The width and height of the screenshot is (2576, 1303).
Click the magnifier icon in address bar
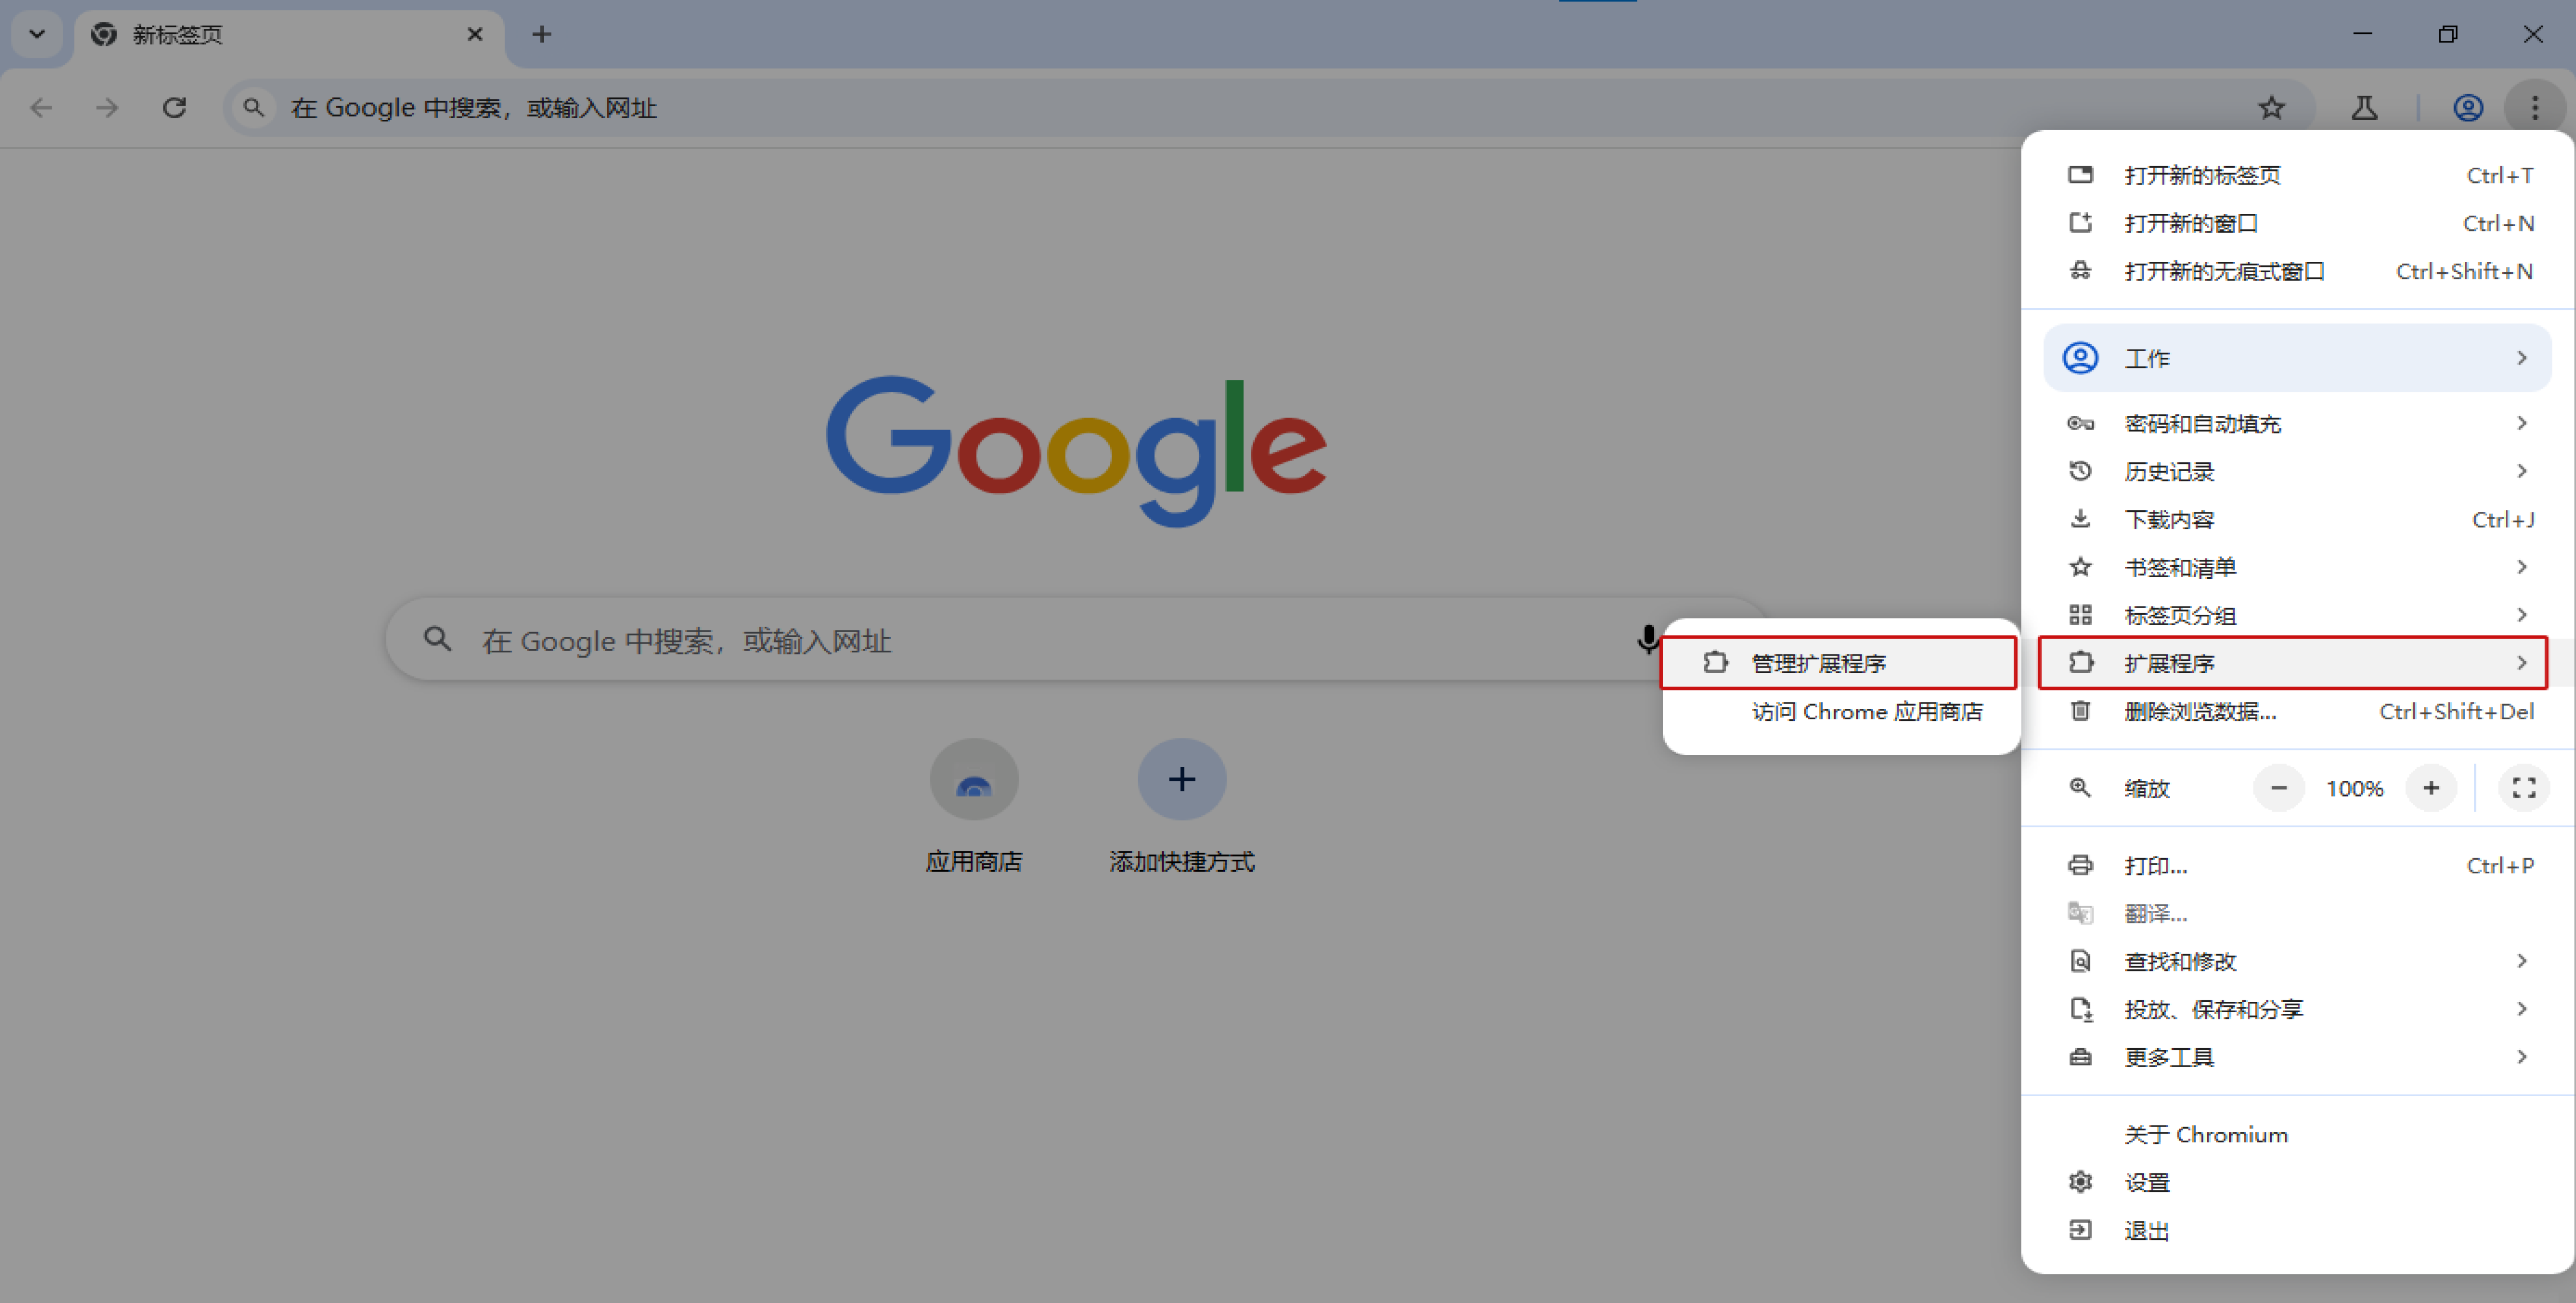coord(254,107)
